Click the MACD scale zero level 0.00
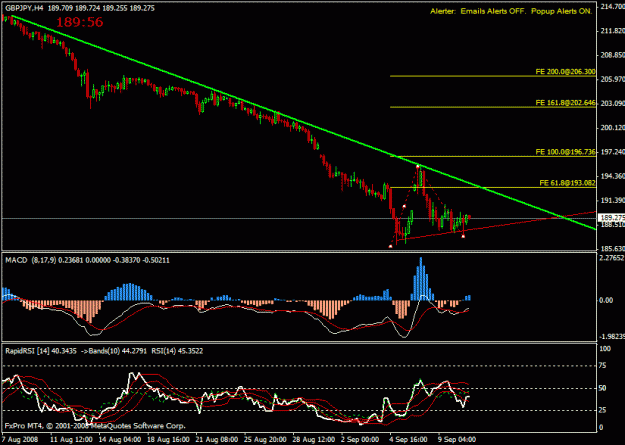Image resolution: width=625 pixels, height=445 pixels. tap(606, 300)
